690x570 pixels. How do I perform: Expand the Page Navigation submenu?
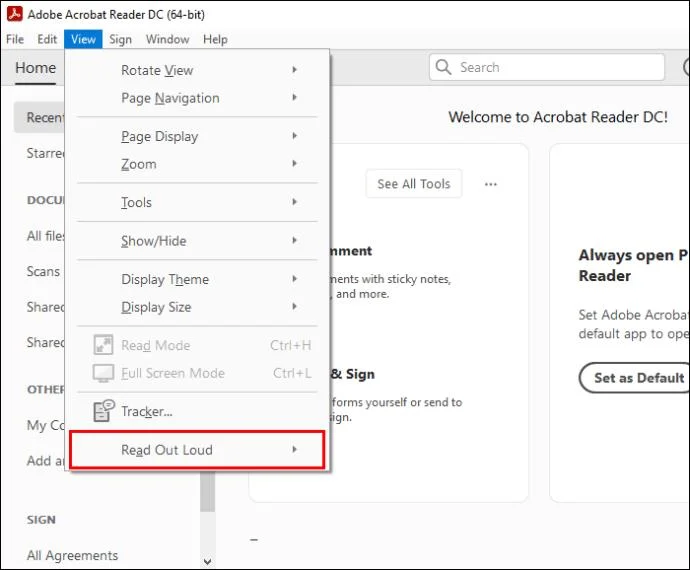click(197, 98)
